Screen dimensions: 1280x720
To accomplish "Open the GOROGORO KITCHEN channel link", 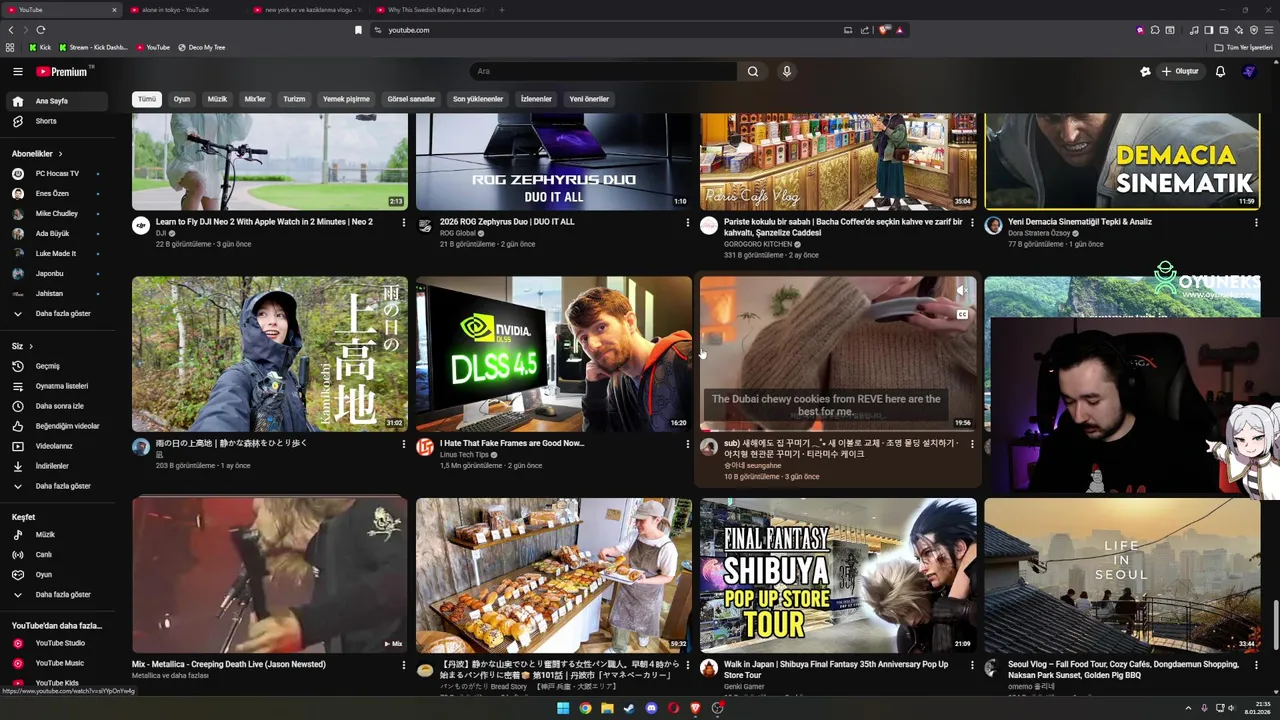I will [758, 244].
